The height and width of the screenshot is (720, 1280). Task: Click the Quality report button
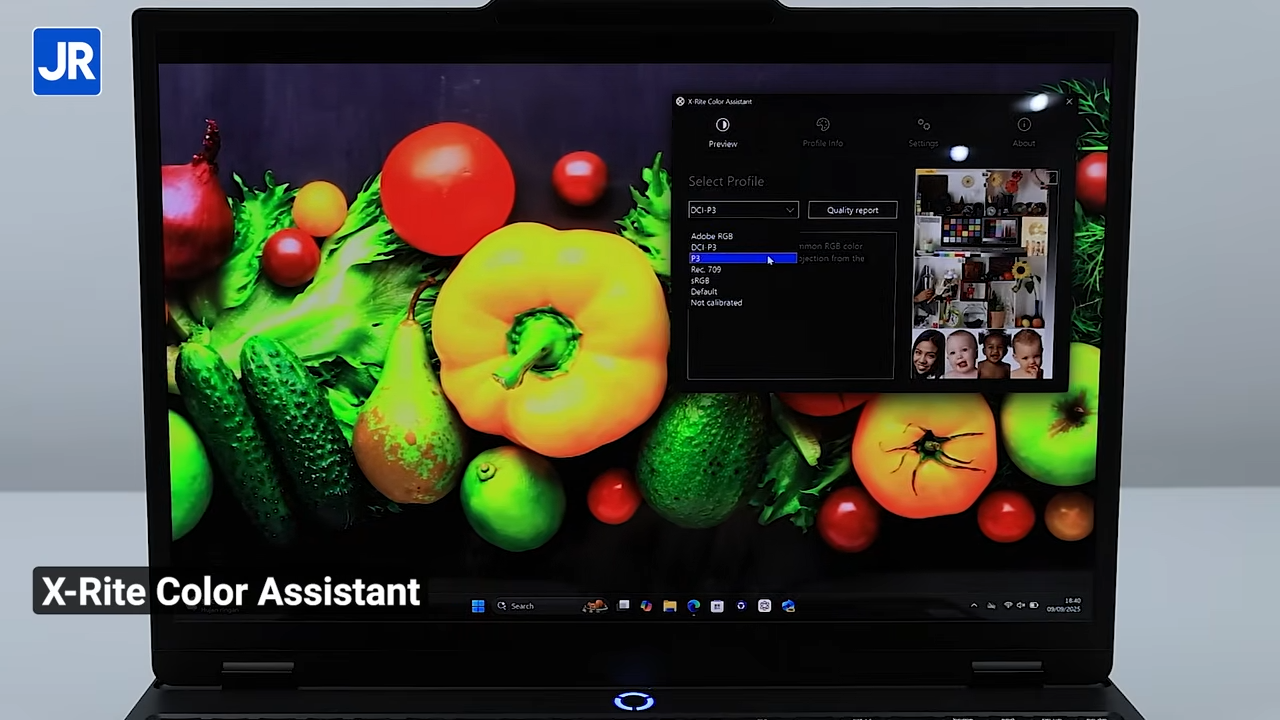point(852,210)
